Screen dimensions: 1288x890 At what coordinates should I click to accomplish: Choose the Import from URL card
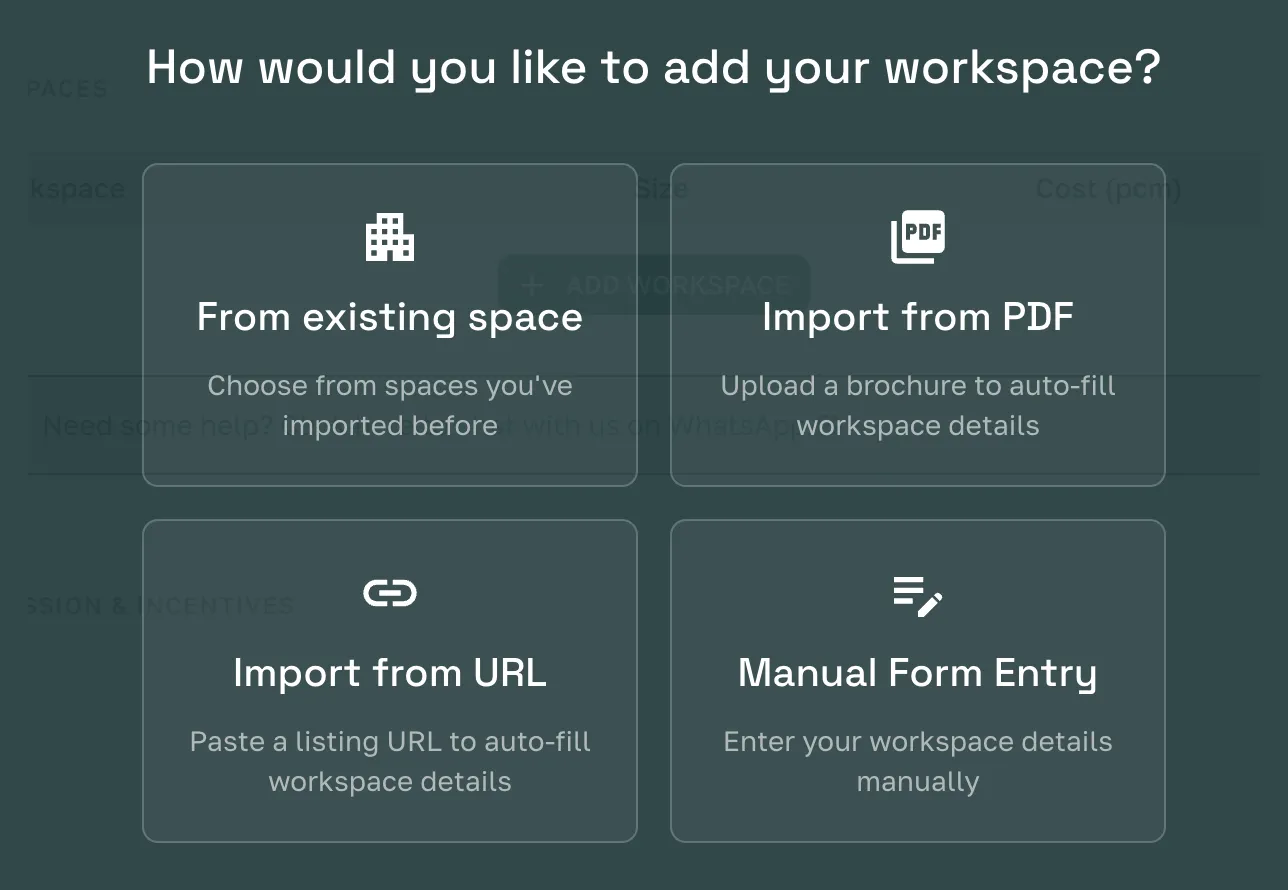tap(390, 680)
